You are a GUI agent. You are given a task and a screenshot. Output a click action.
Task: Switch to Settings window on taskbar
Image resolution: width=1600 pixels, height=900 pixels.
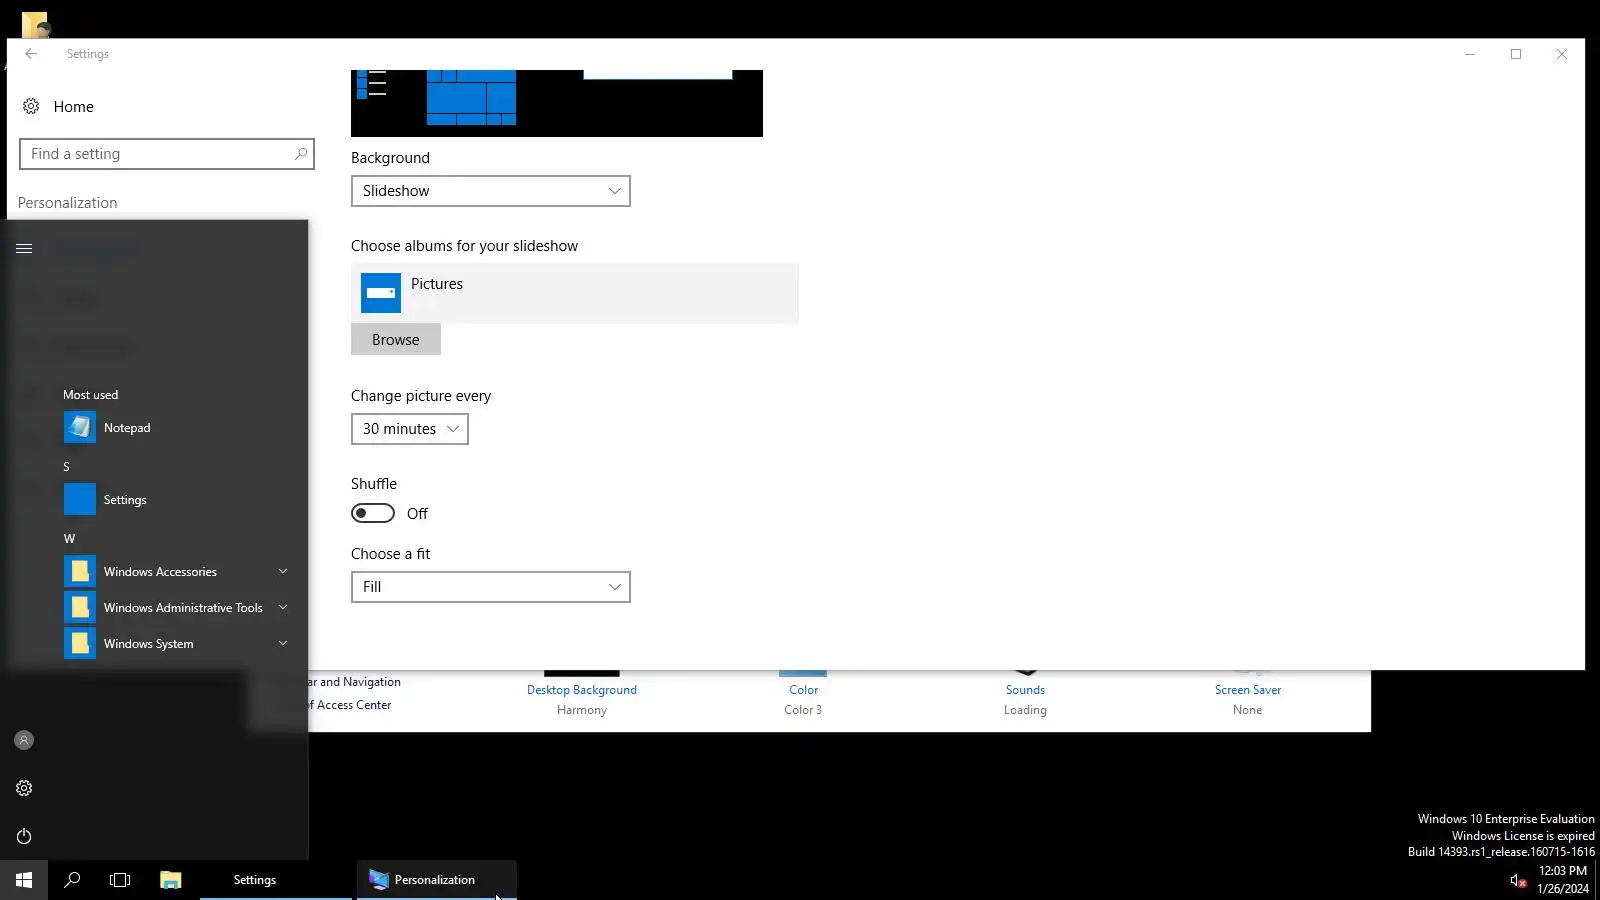click(276, 880)
